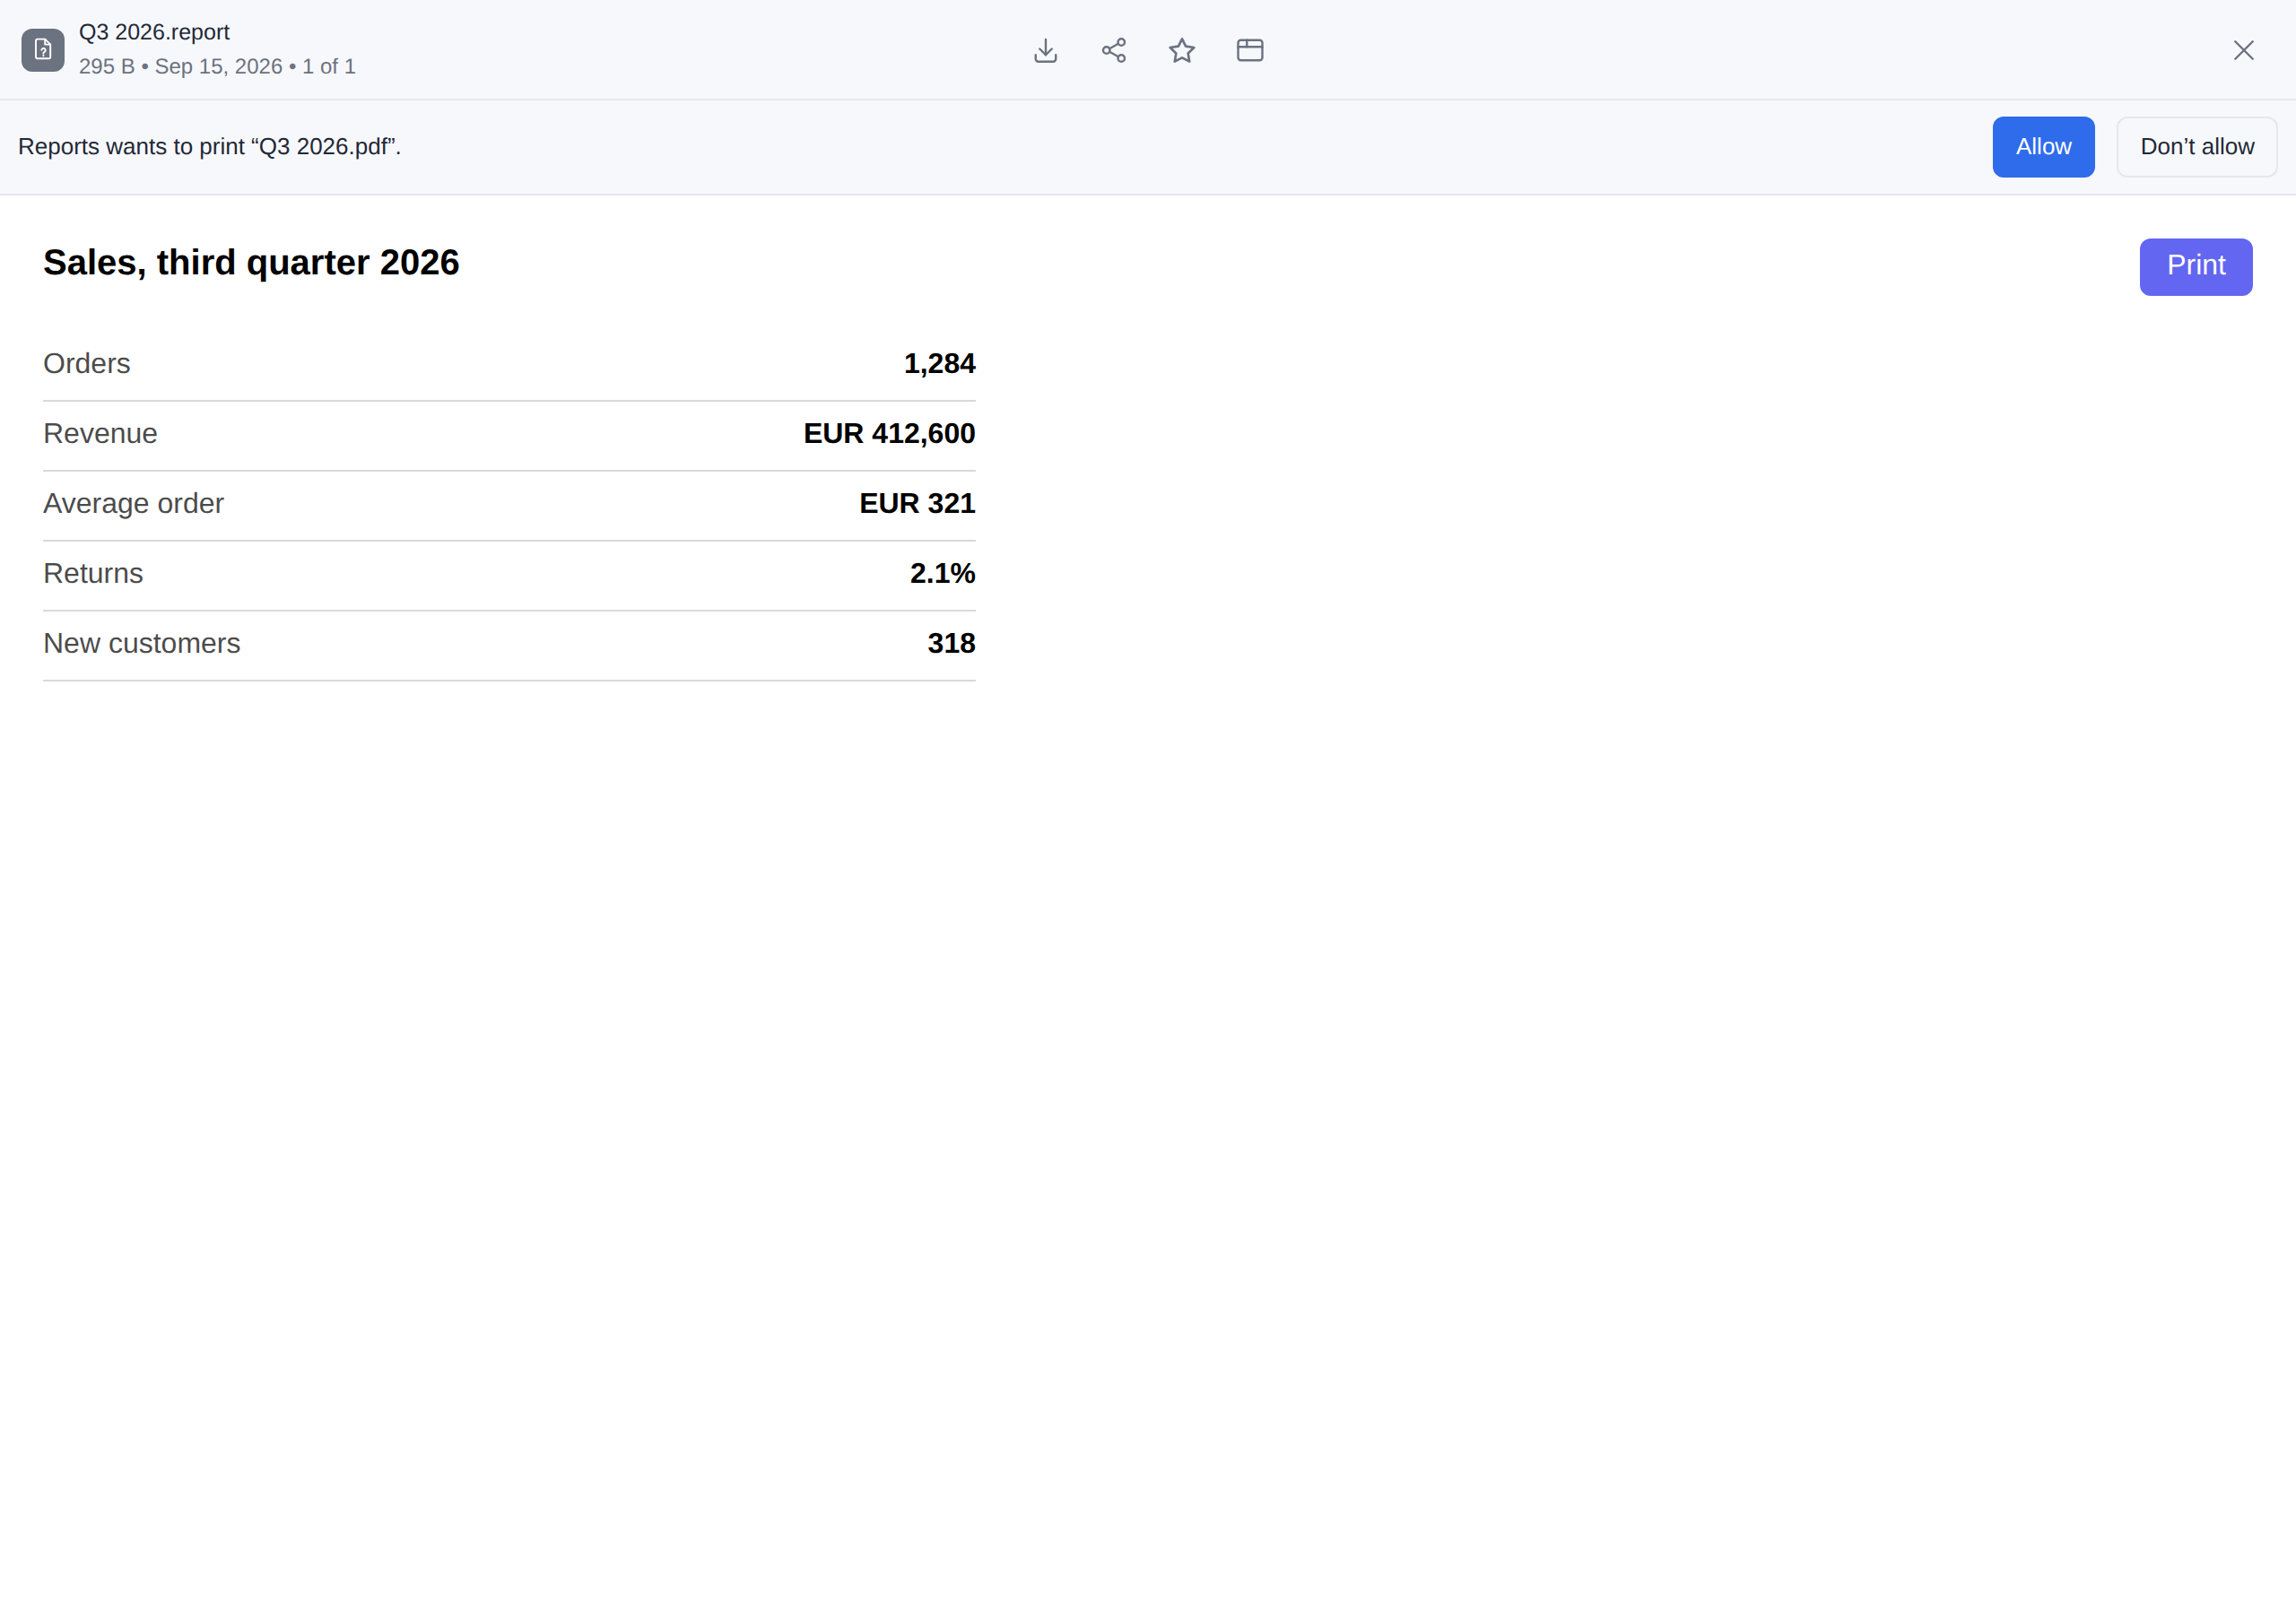Screen dimensions: 2296x1614
Task: Open the share icon menu
Action: click(x=1113, y=50)
